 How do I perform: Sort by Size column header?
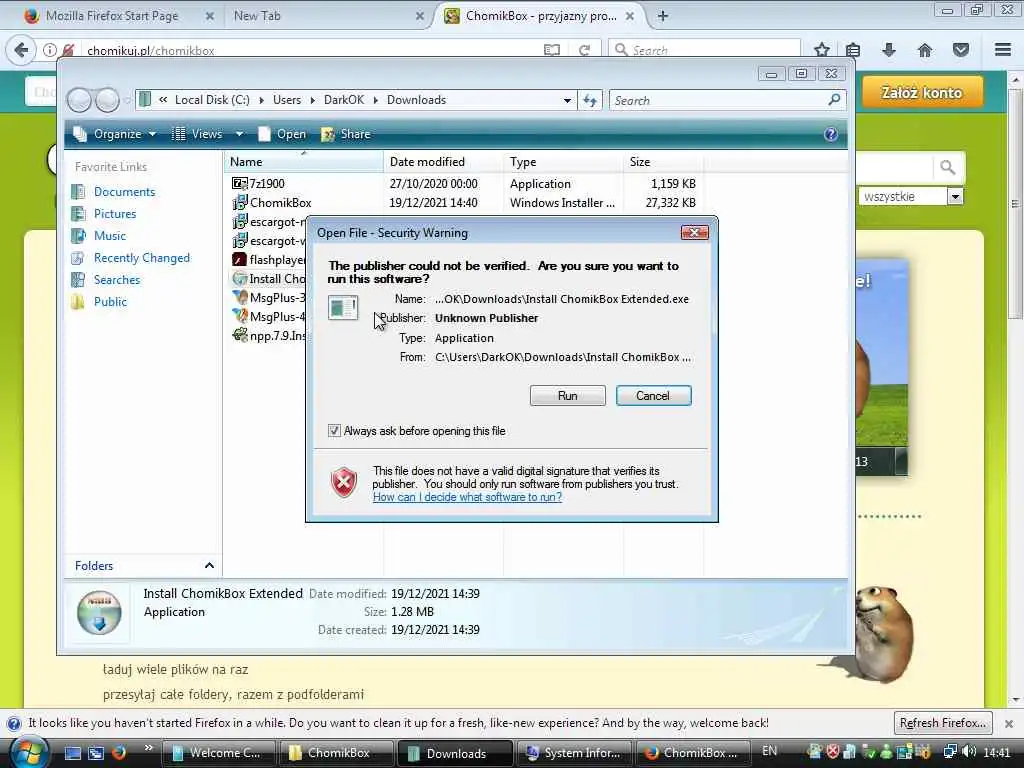664,162
